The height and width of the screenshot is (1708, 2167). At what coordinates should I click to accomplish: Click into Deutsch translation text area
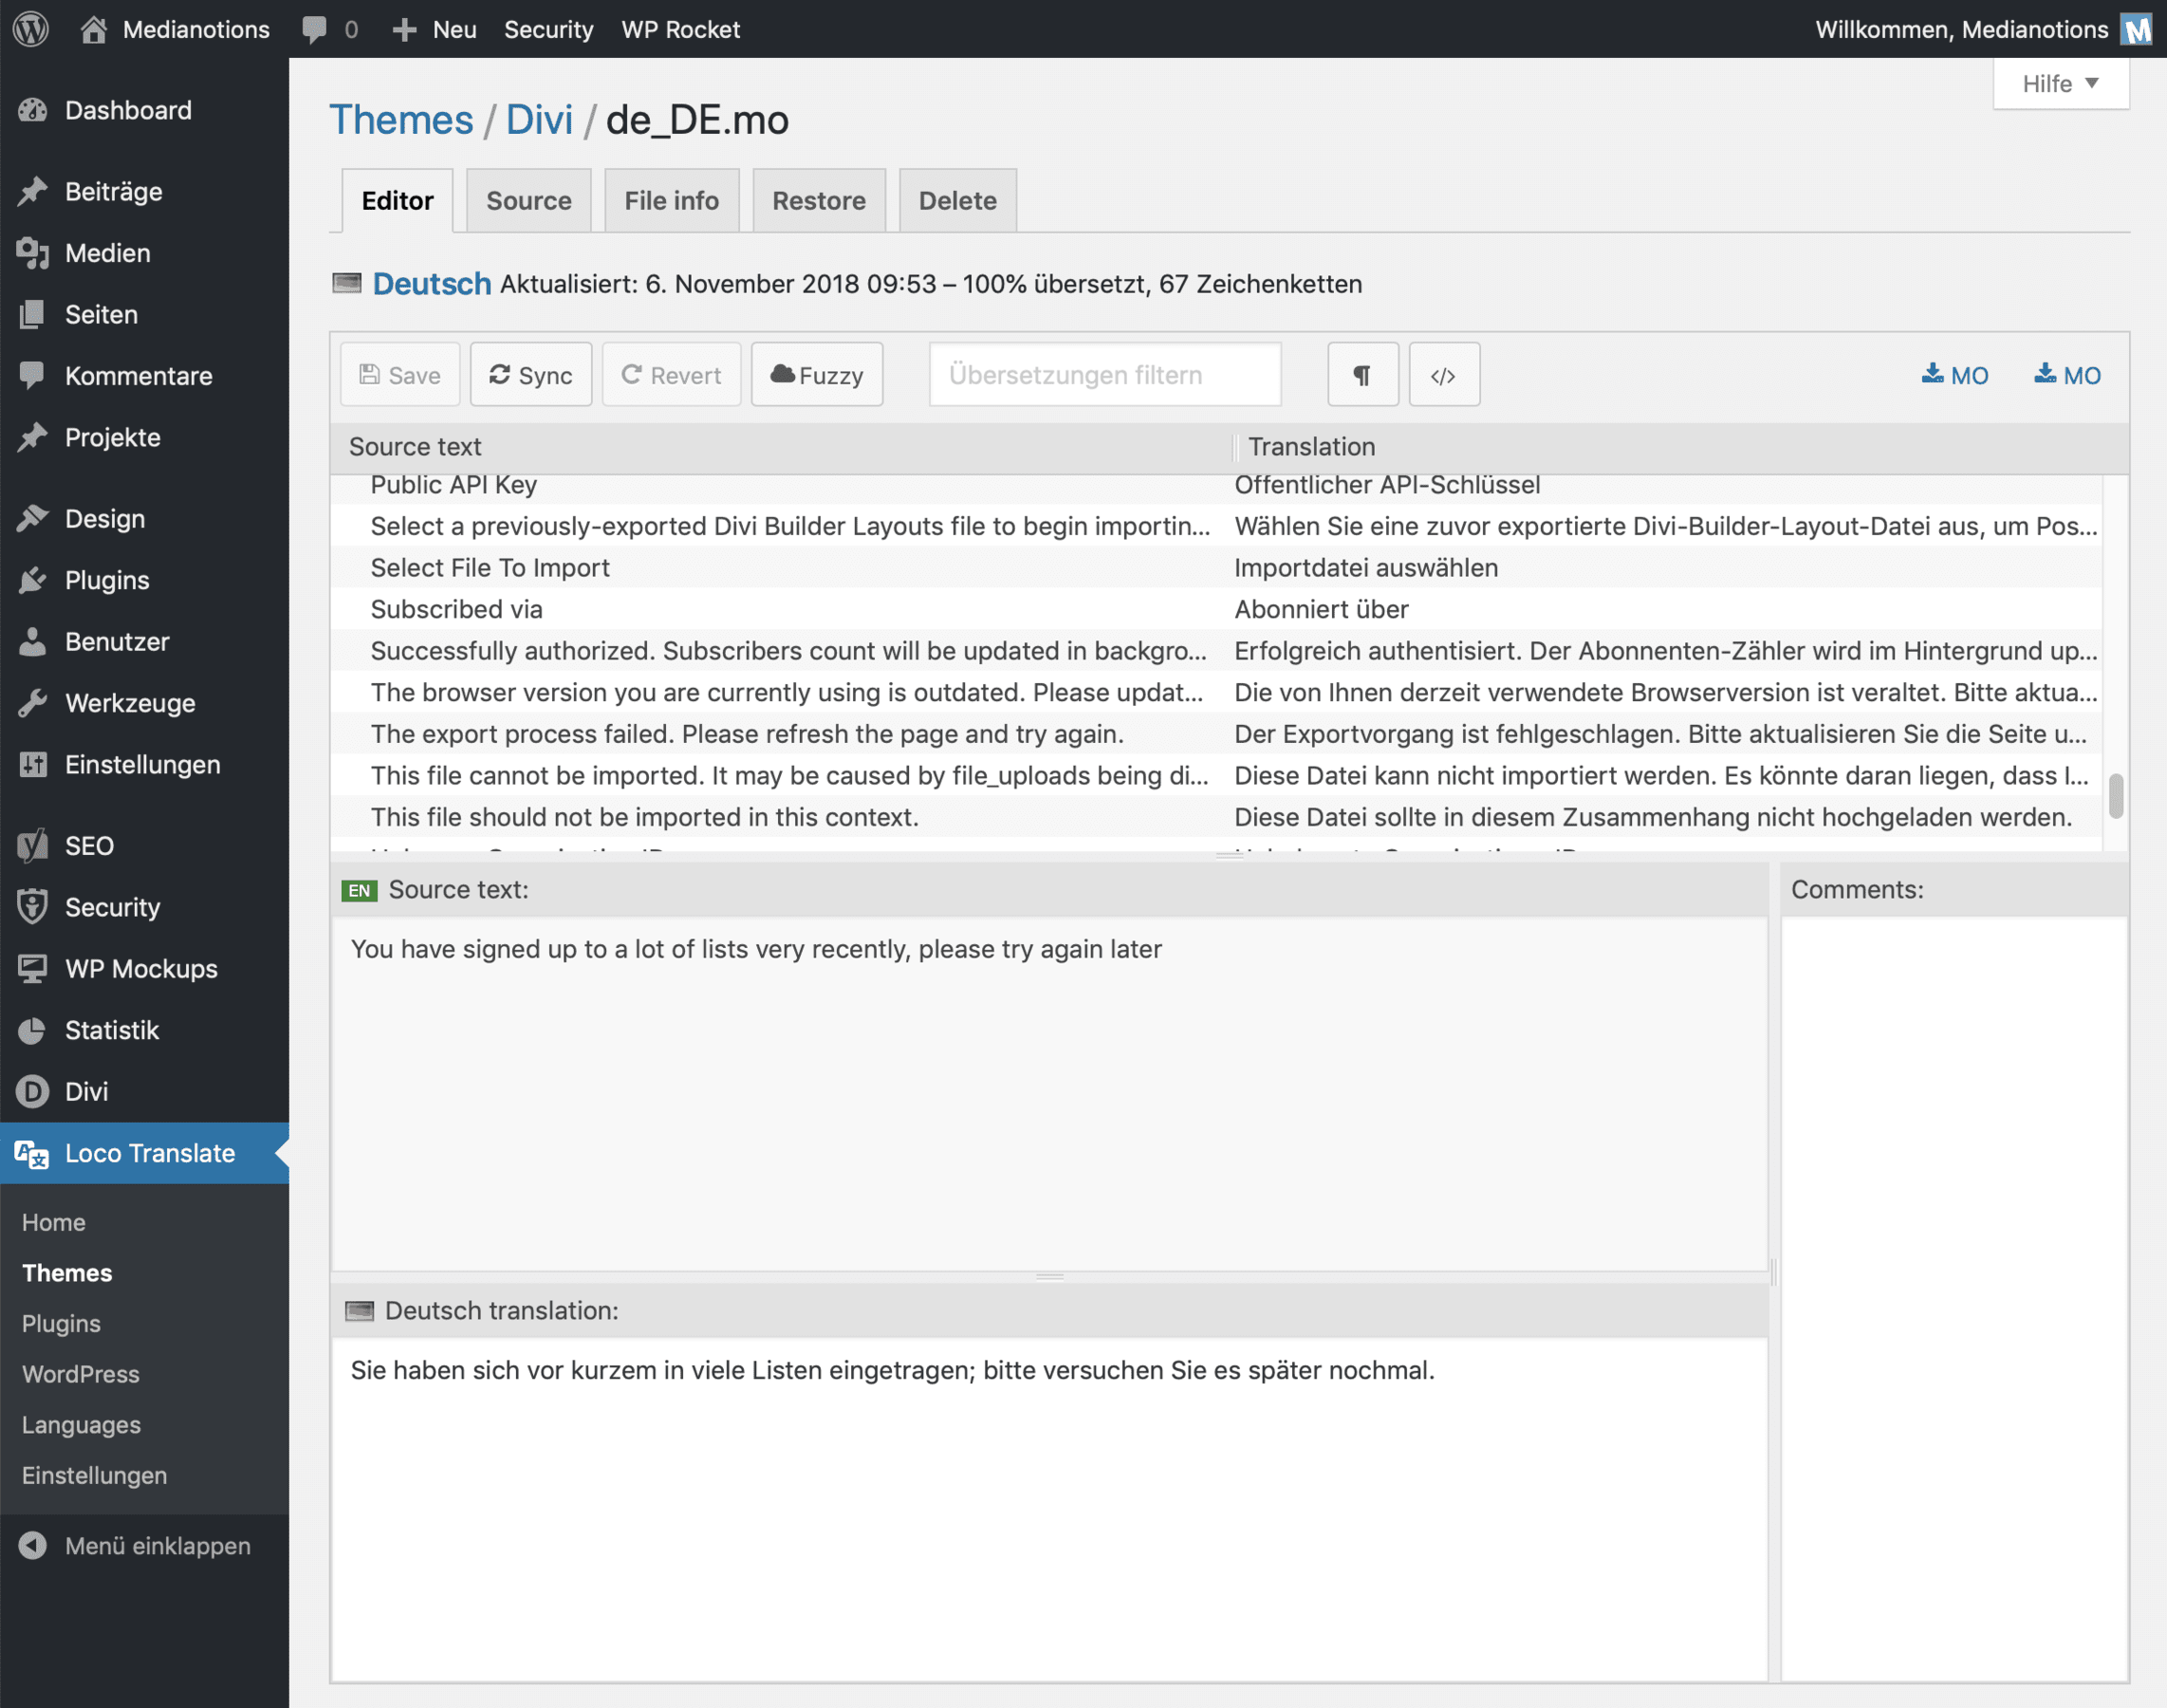pos(1050,1509)
